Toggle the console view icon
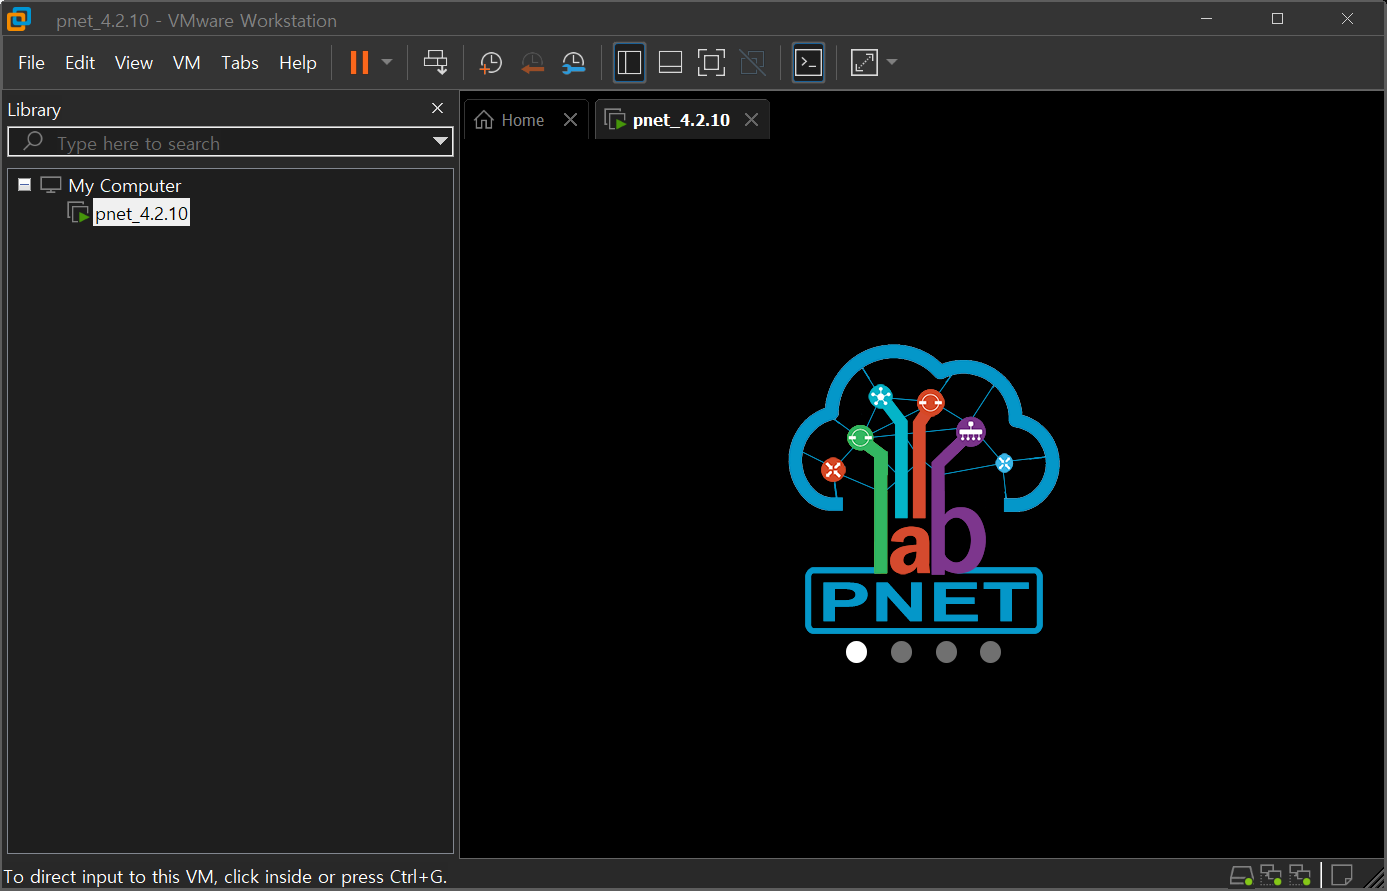 (808, 62)
